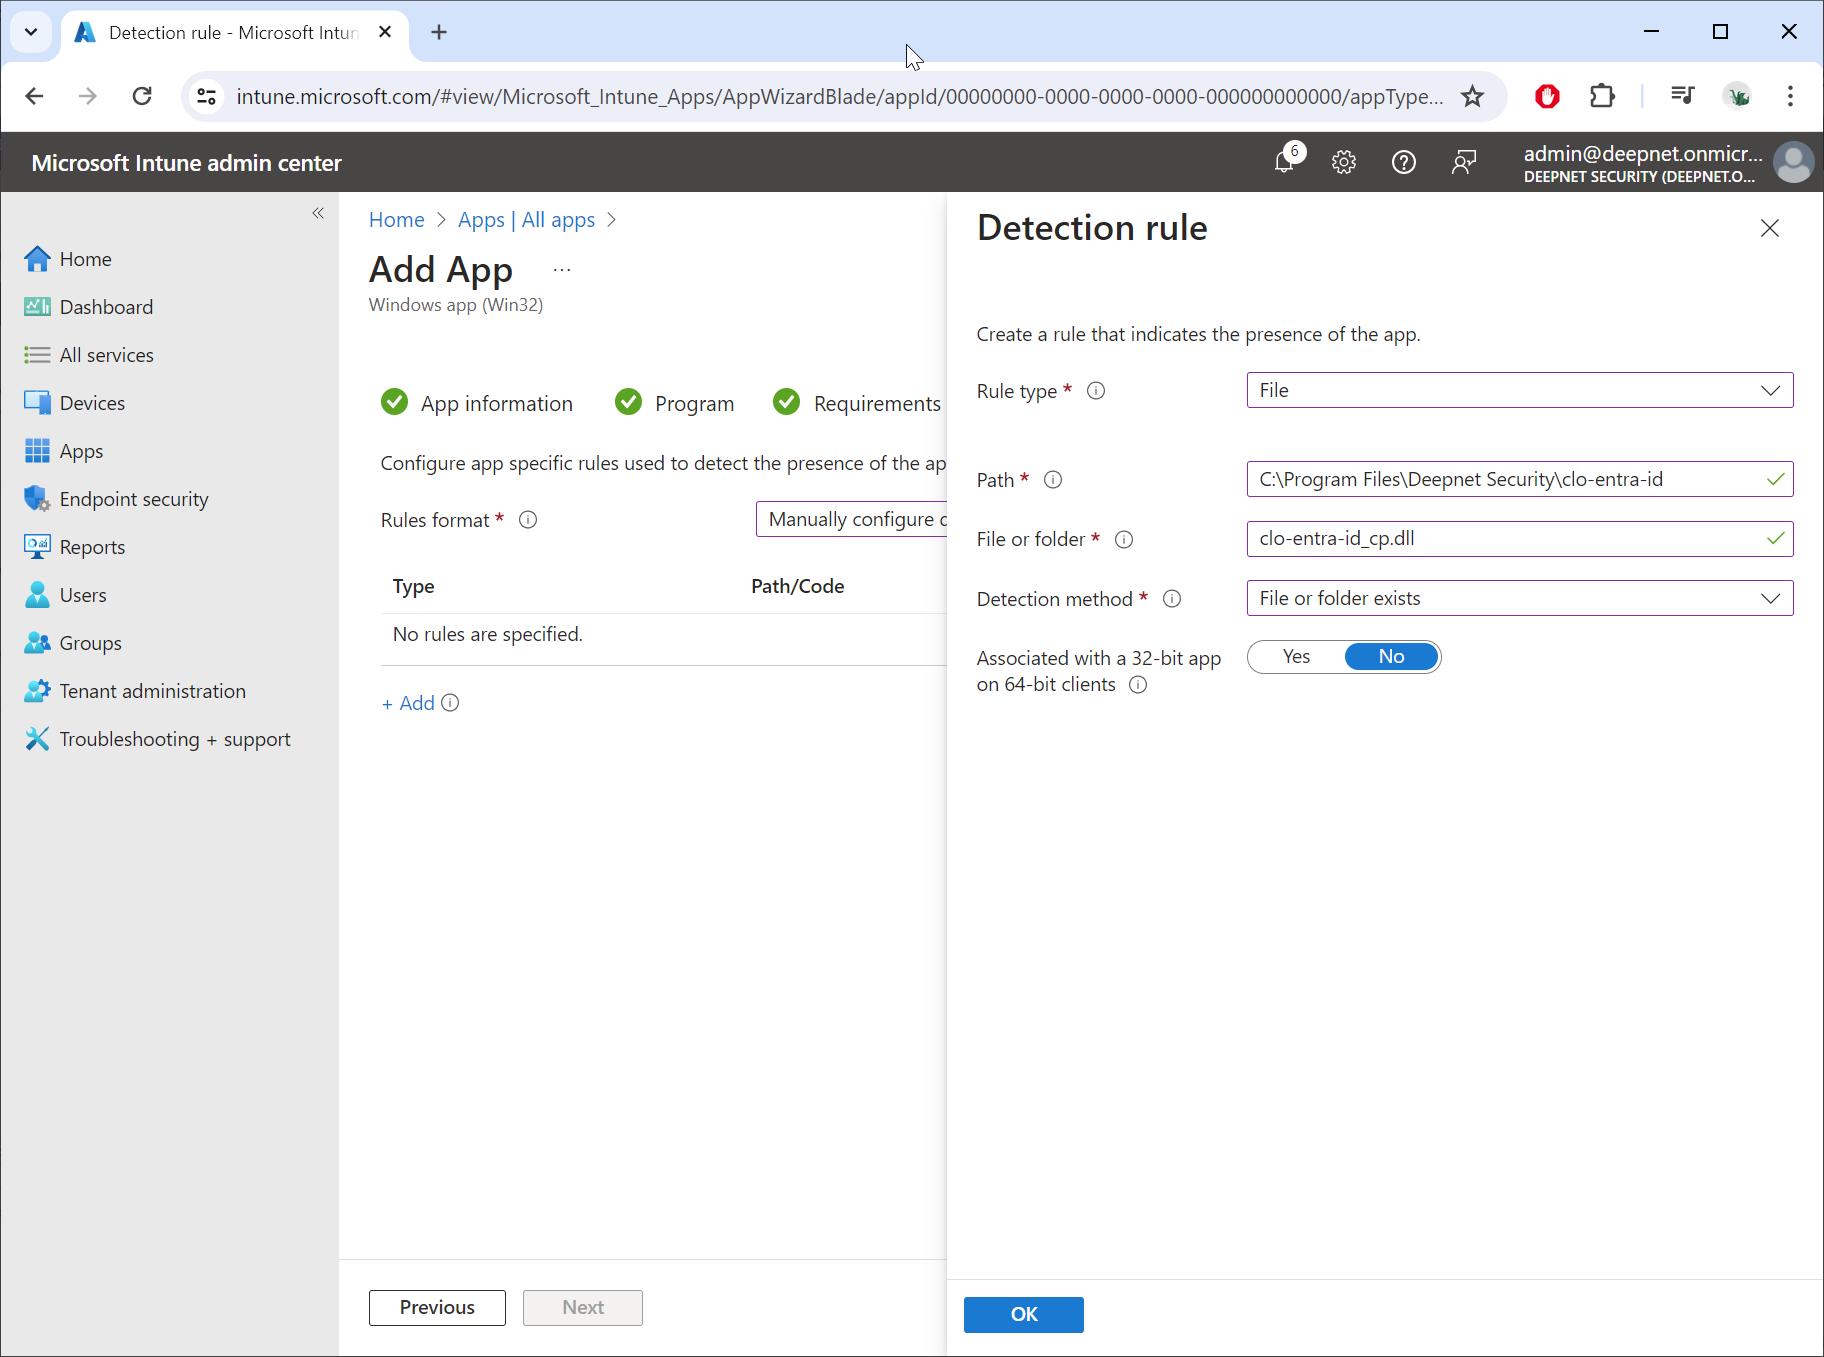Click the All apps breadcrumb link

[558, 220]
